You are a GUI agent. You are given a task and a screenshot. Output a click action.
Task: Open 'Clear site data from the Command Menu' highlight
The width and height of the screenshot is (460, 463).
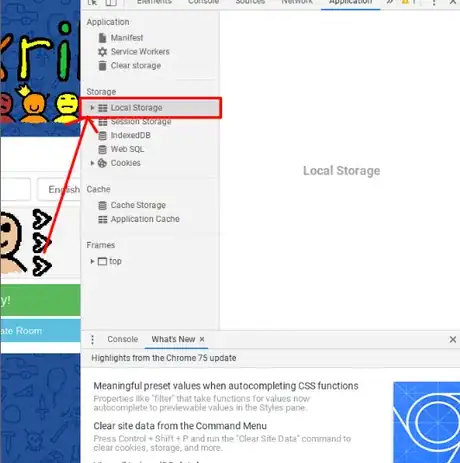[x=180, y=426]
